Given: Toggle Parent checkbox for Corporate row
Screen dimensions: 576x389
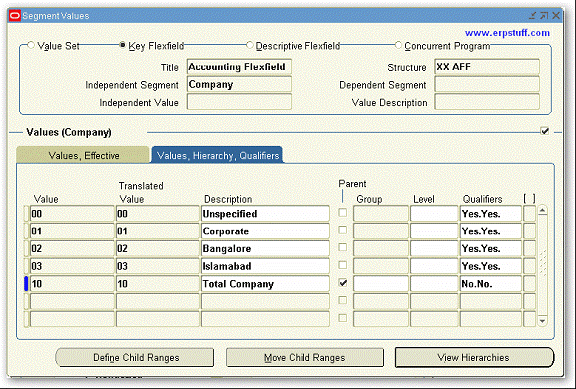Looking at the screenshot, I should tap(342, 230).
